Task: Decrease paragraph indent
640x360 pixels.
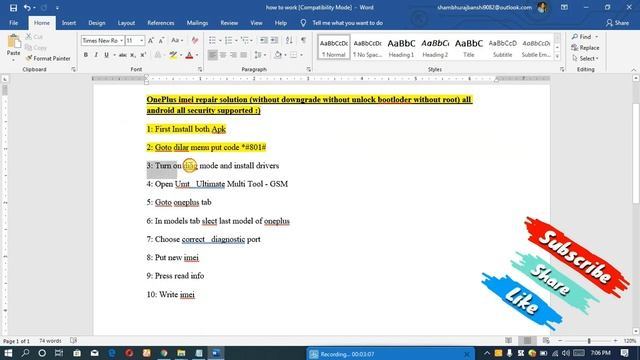Action: click(x=264, y=40)
